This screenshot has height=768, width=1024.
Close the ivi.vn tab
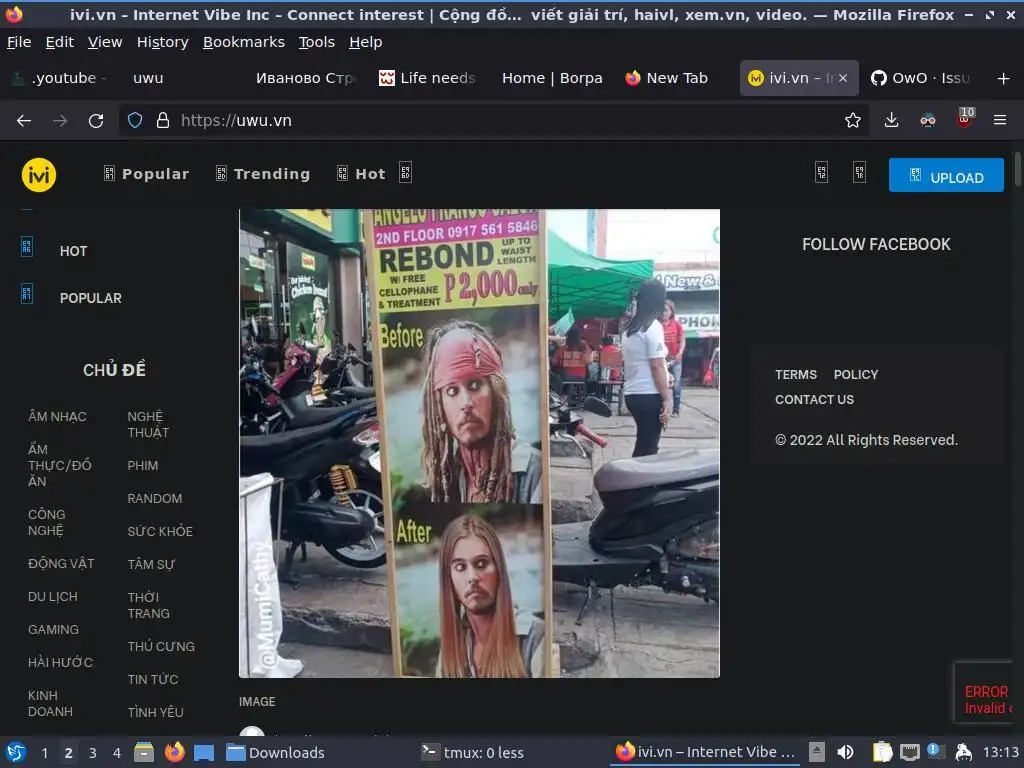coord(843,78)
